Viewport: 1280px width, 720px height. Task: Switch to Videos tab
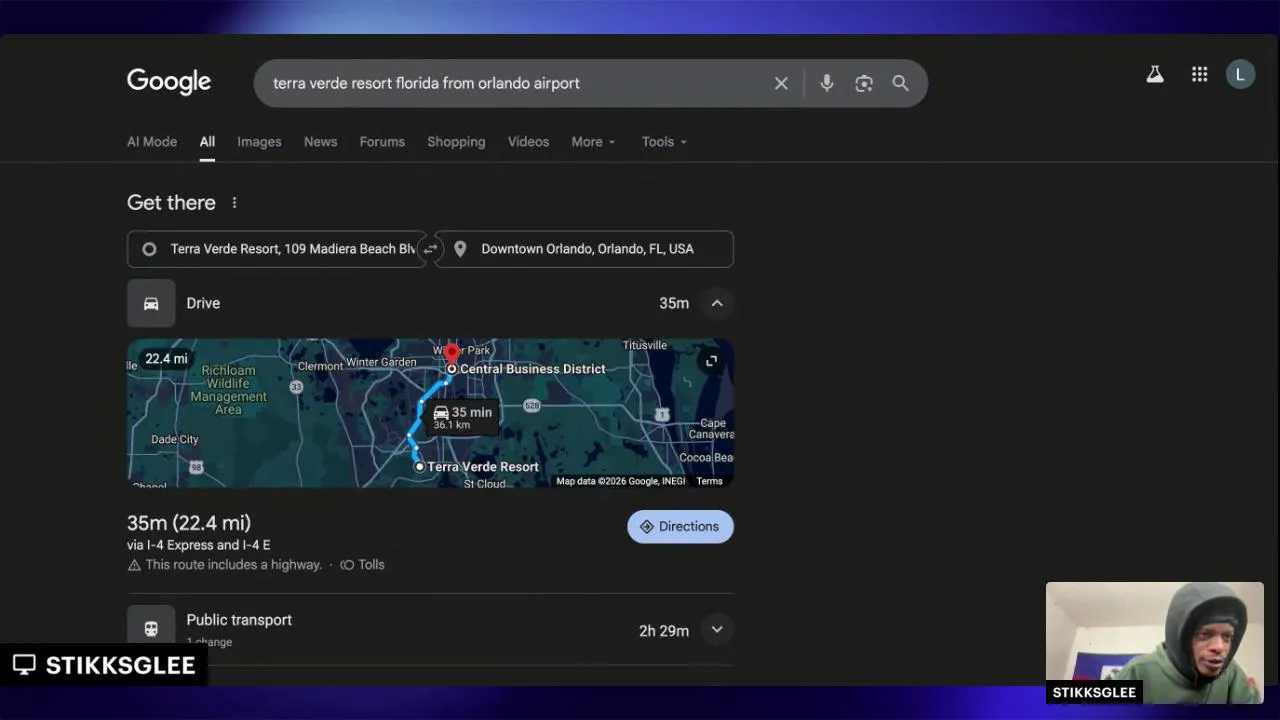tap(528, 142)
